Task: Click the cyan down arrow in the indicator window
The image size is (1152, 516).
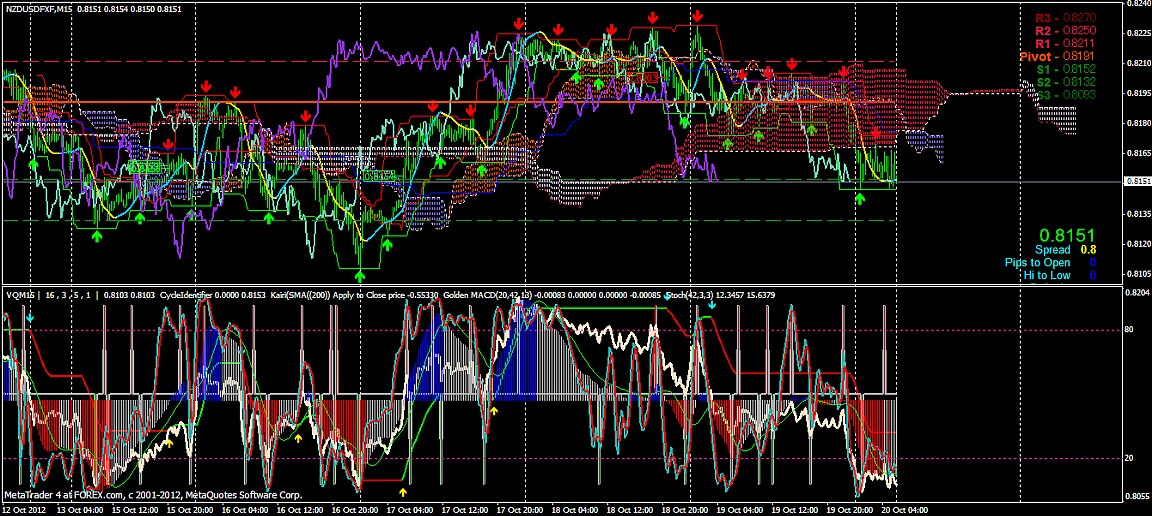Action: [30, 317]
